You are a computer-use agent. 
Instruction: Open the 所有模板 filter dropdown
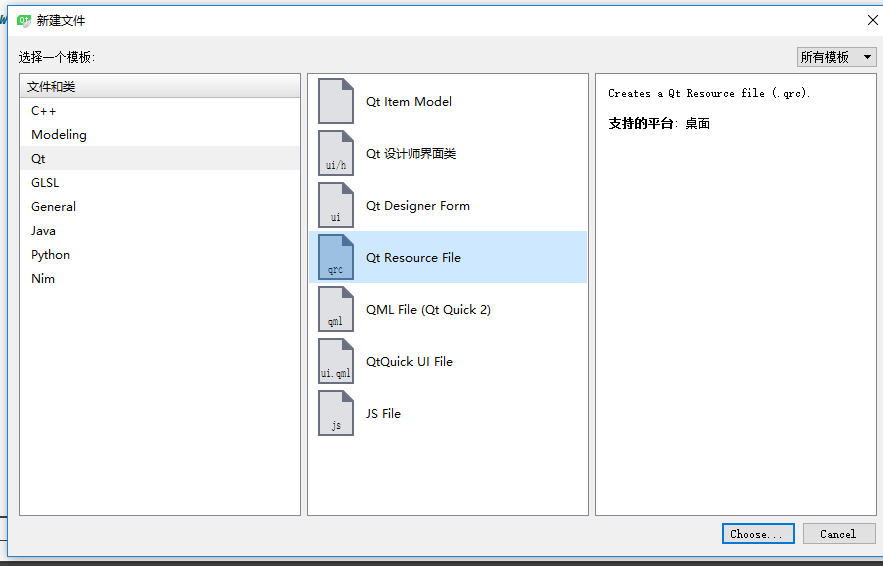pyautogui.click(x=836, y=57)
